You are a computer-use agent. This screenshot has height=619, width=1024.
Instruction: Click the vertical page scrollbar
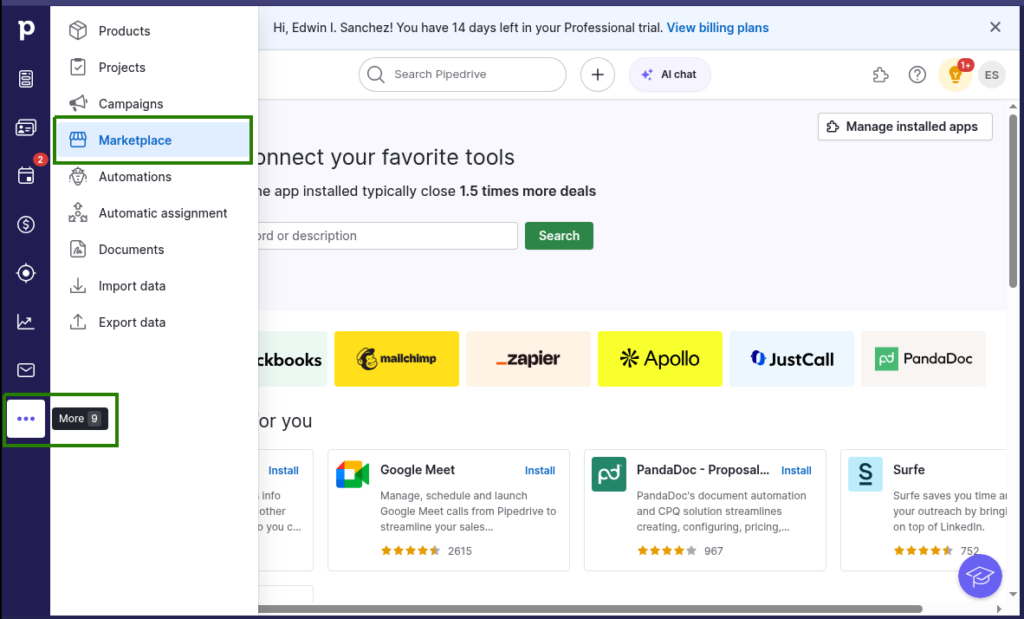tap(1013, 200)
